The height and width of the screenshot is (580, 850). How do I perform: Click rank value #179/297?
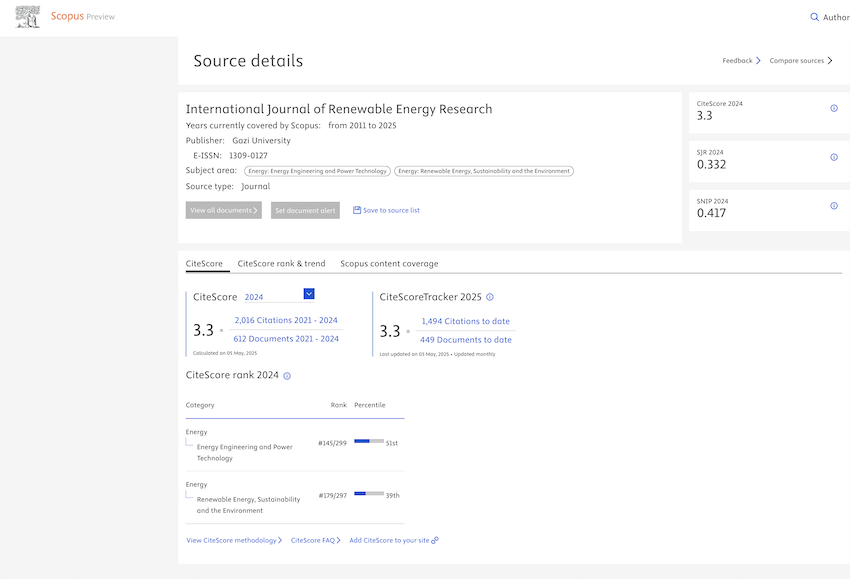pos(332,495)
